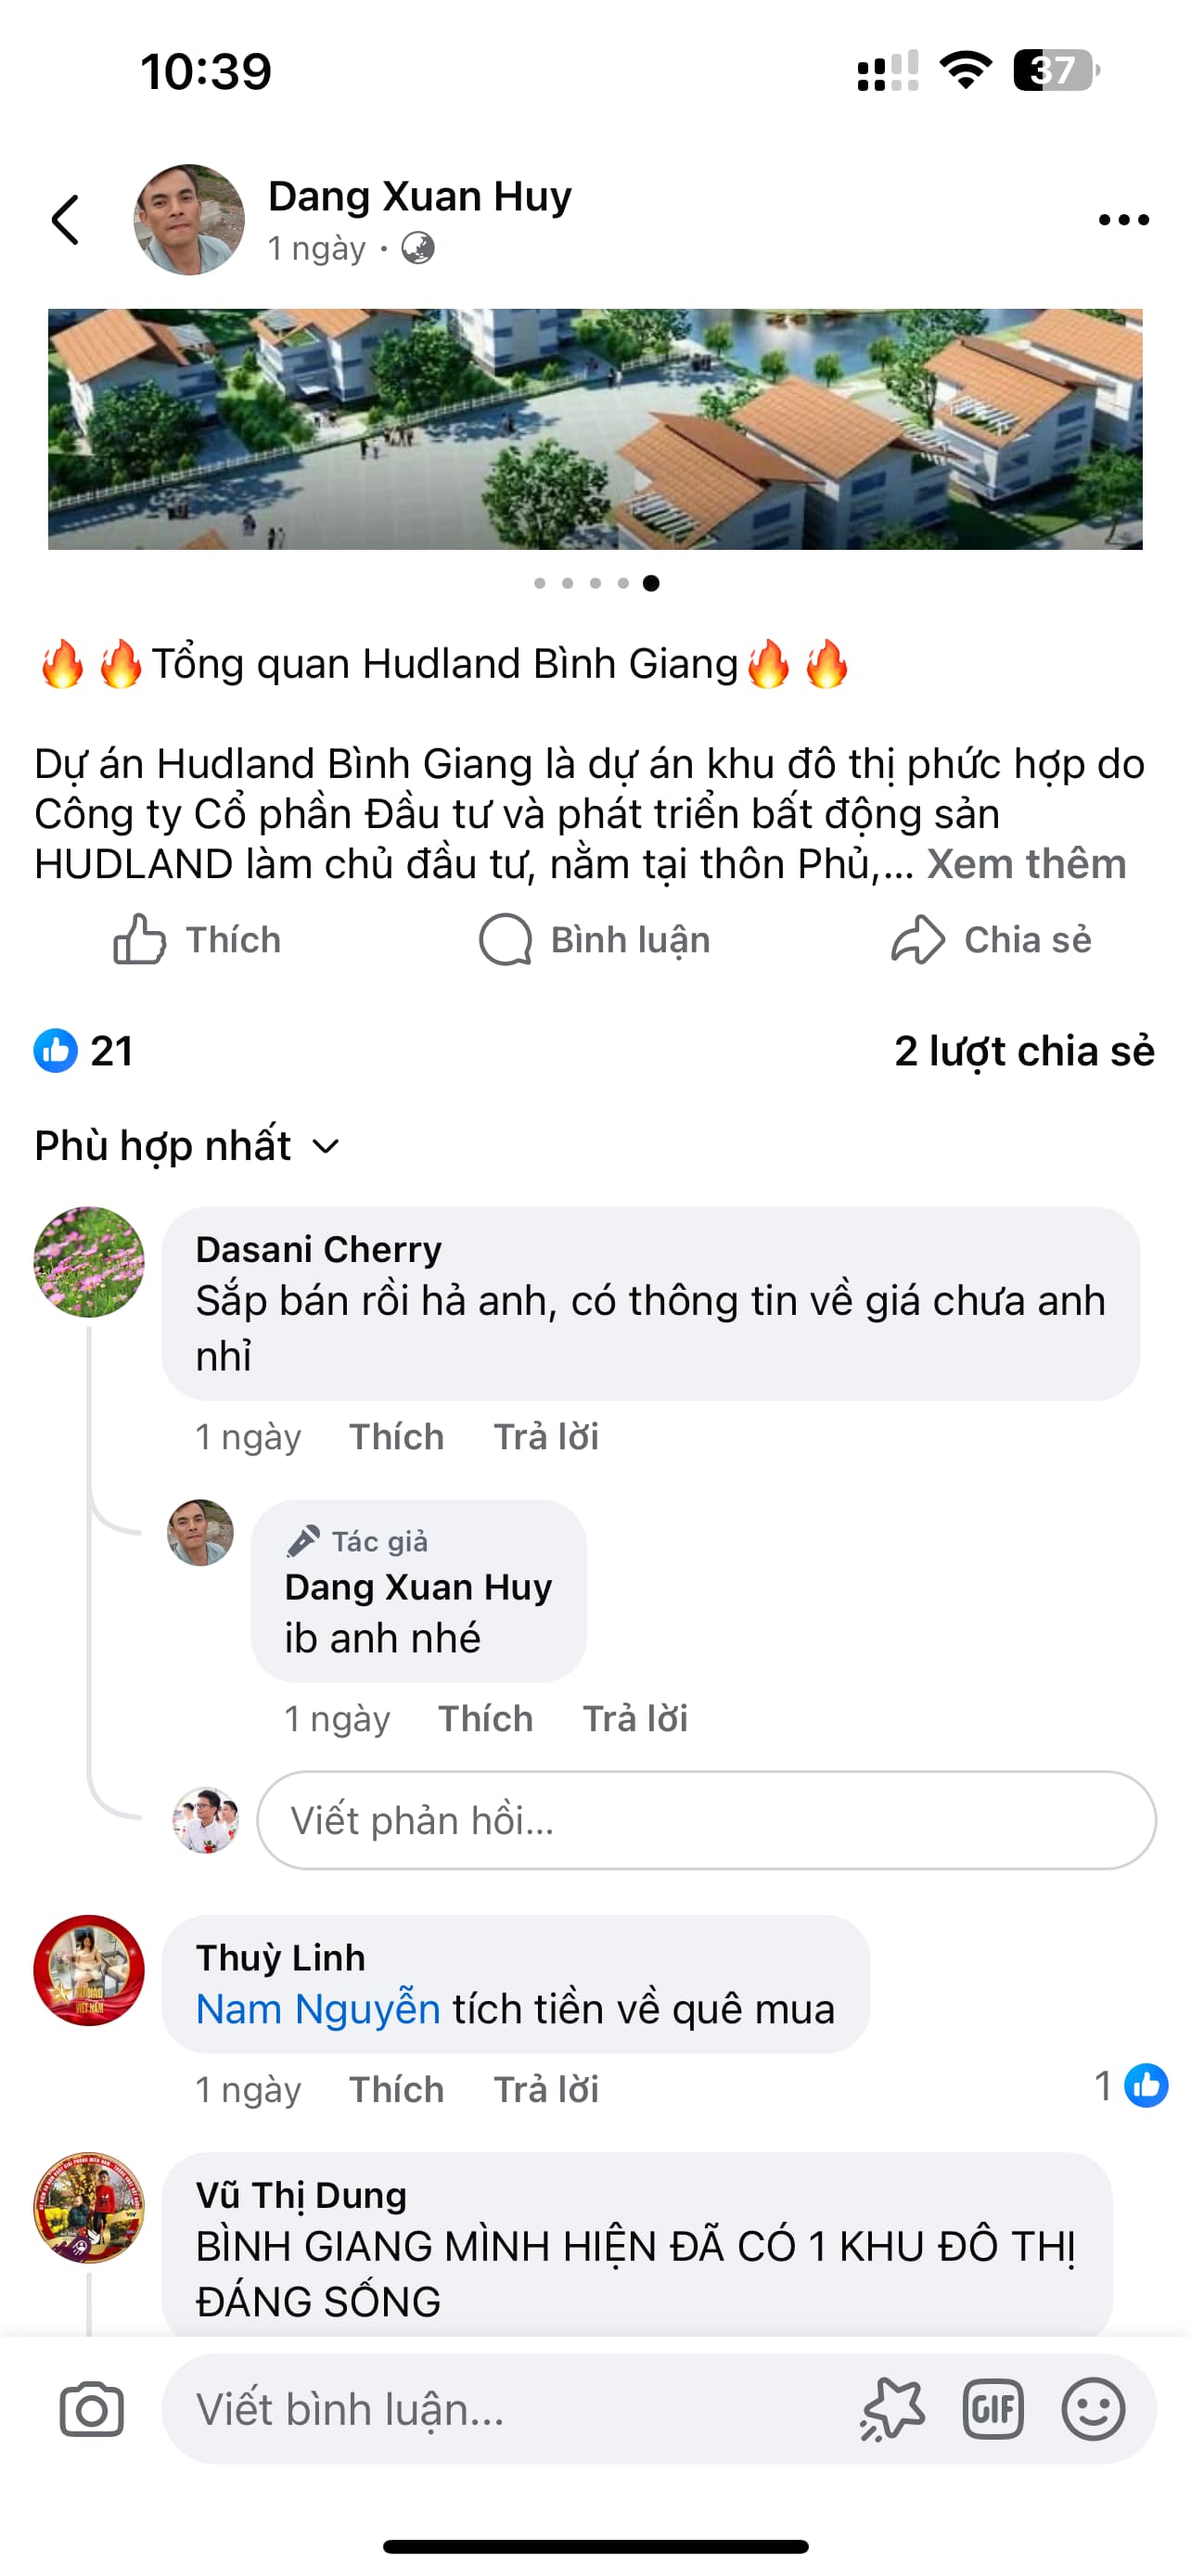Tap the Bình luận comment bubble icon
The height and width of the screenshot is (2576, 1191).
click(x=506, y=940)
